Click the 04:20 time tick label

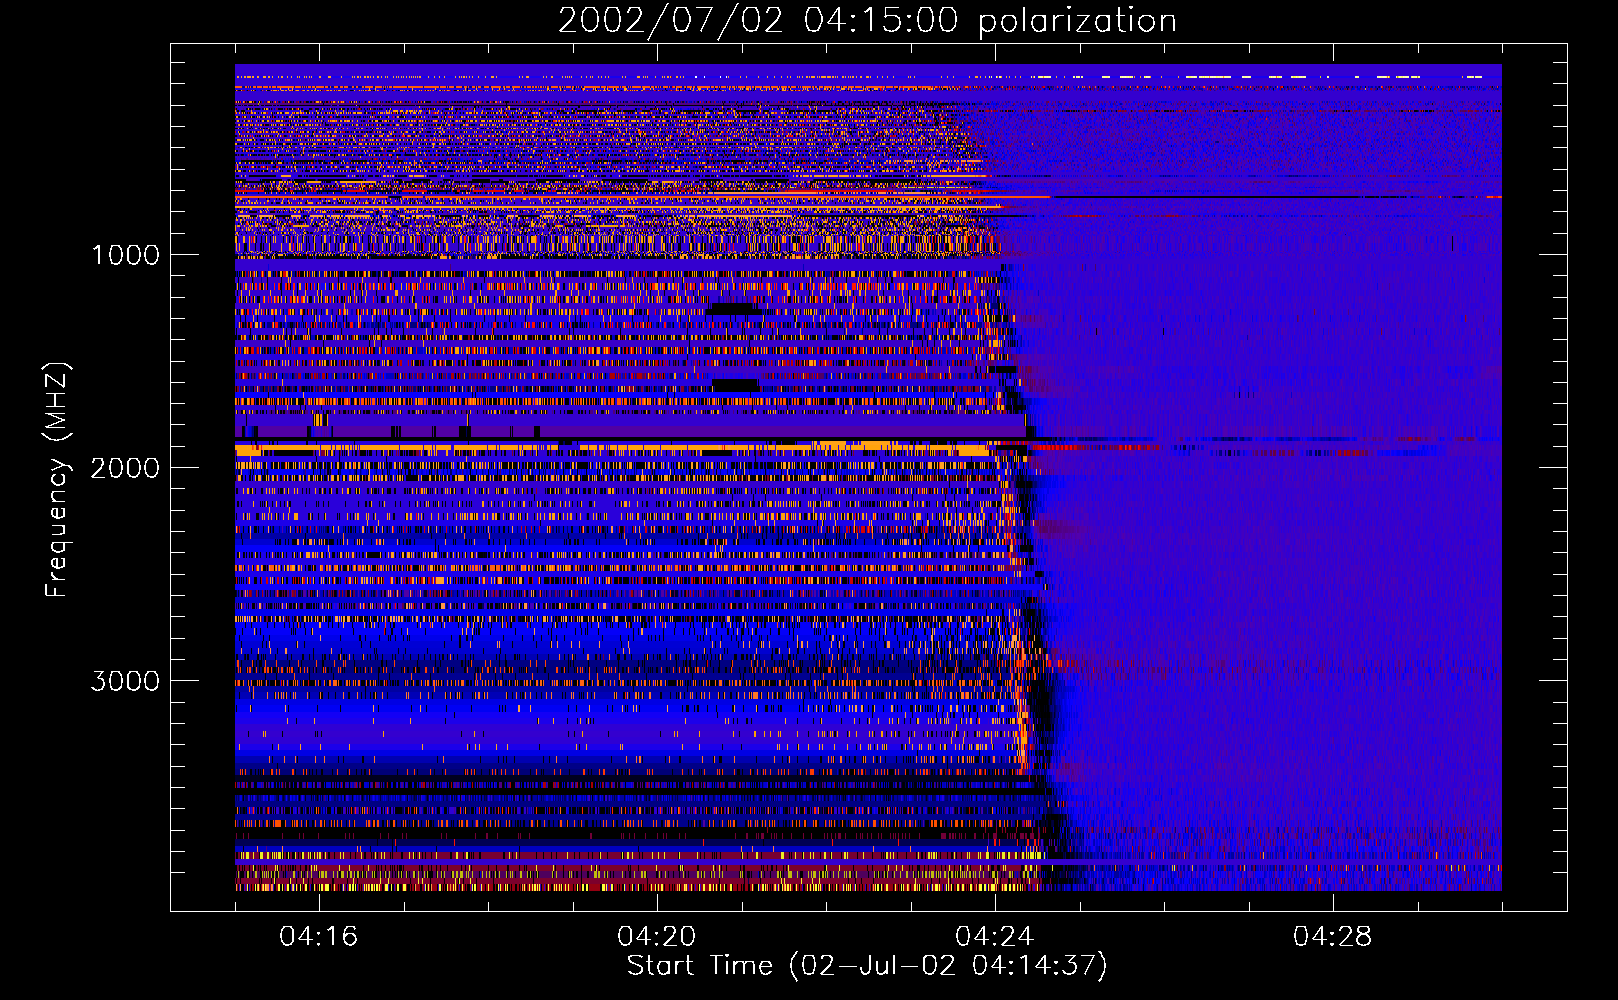[x=657, y=937]
